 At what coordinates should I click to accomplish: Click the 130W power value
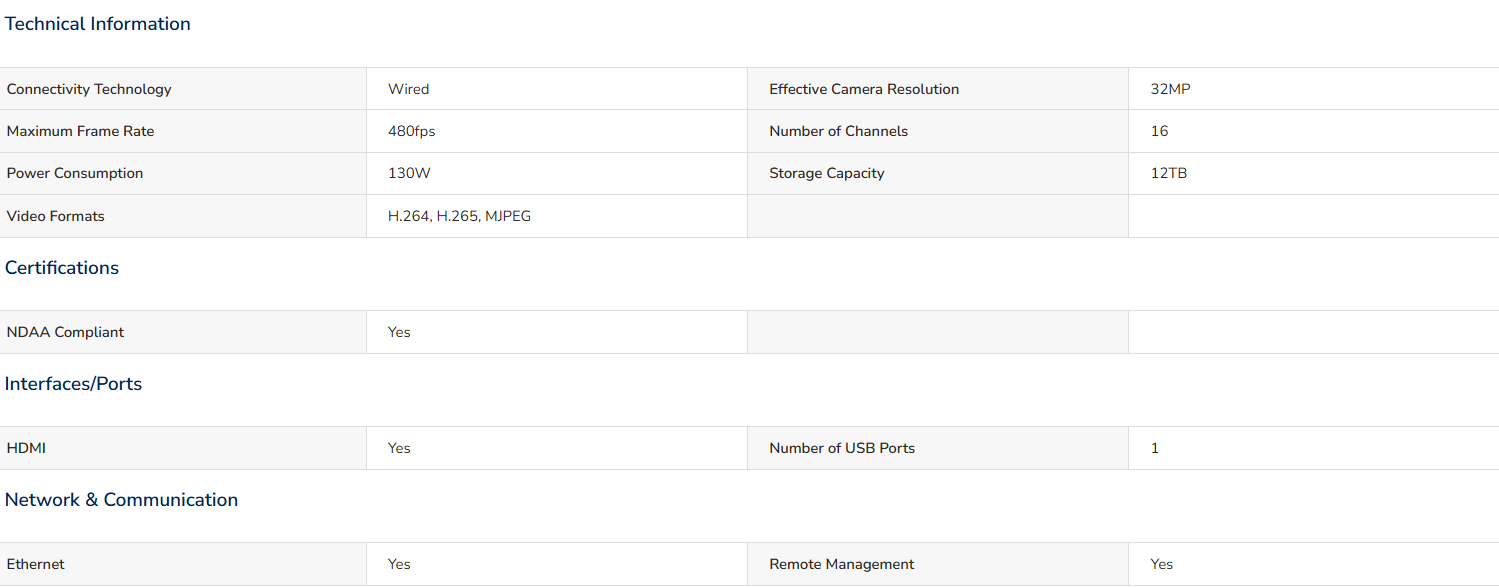(409, 173)
